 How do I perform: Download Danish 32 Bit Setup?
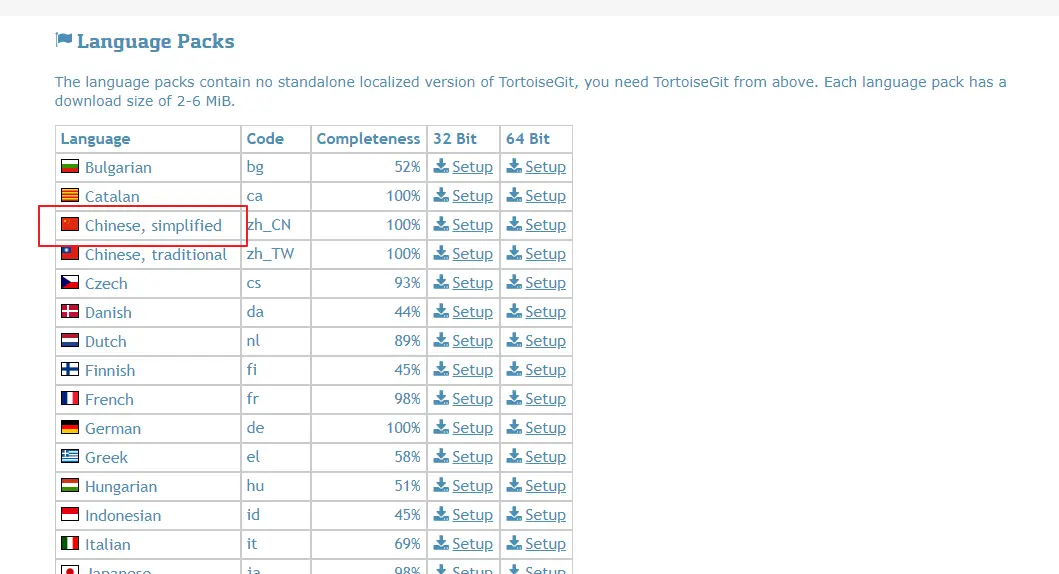click(x=463, y=312)
